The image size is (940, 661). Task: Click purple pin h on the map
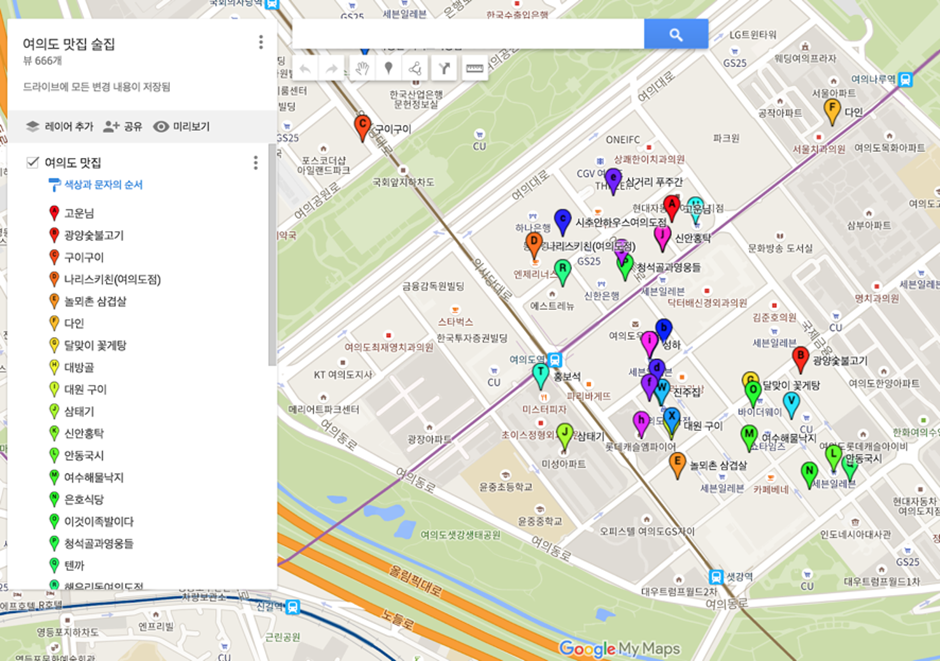click(641, 423)
